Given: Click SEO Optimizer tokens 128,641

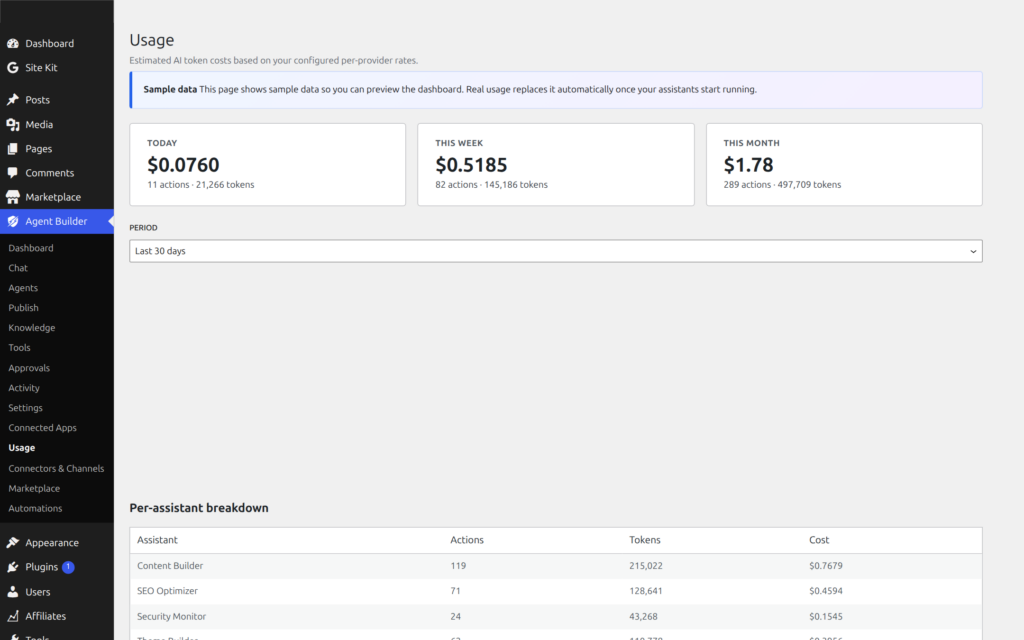Looking at the screenshot, I should point(646,591).
